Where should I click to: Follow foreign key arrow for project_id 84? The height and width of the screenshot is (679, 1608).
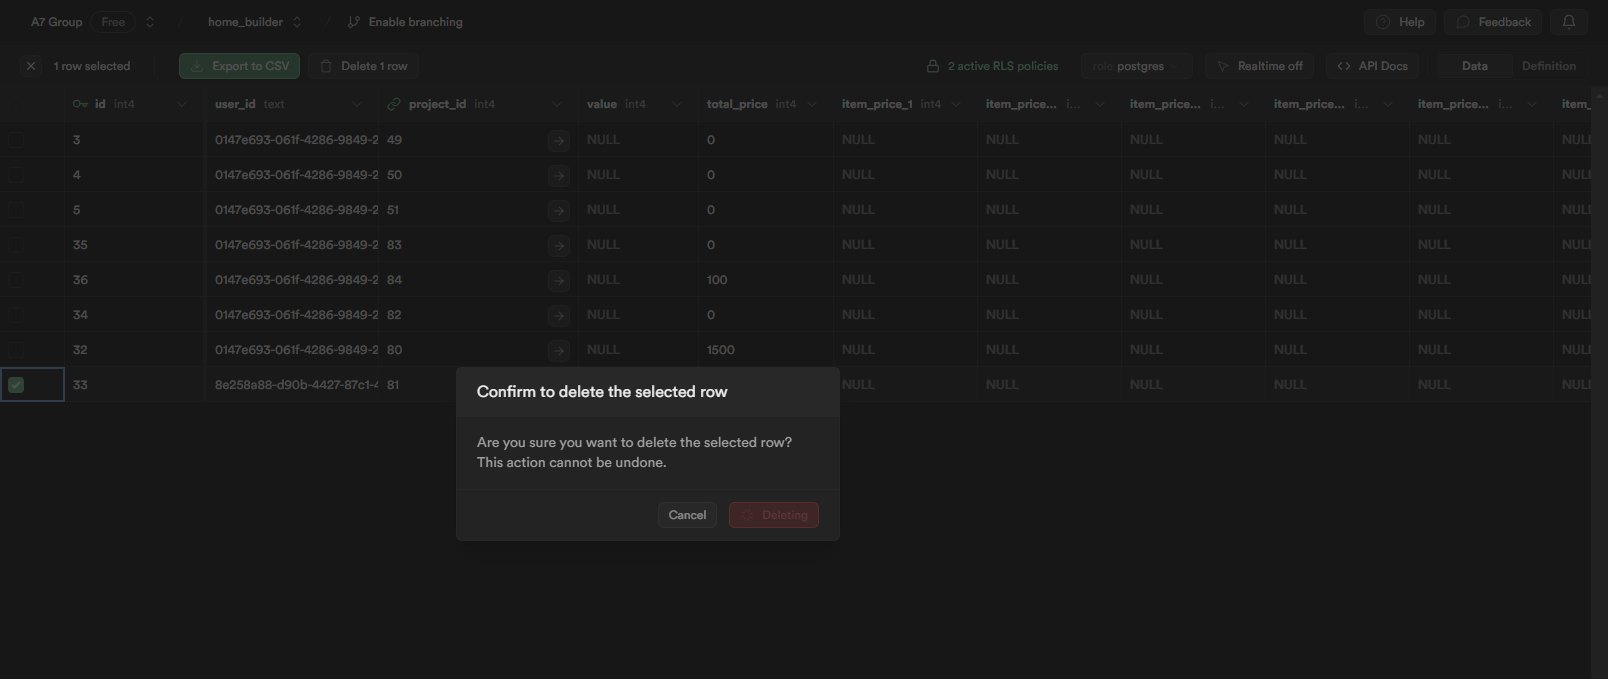[x=559, y=281]
